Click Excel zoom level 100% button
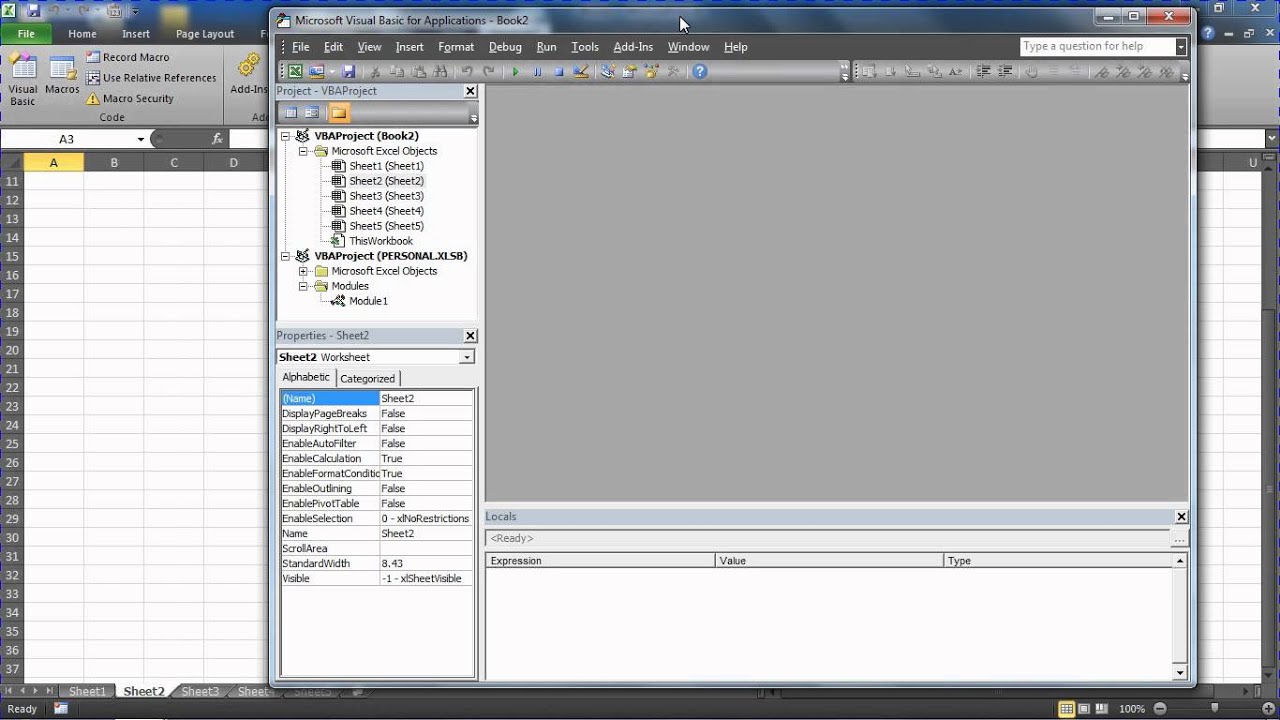This screenshot has width=1280, height=720. (1132, 708)
